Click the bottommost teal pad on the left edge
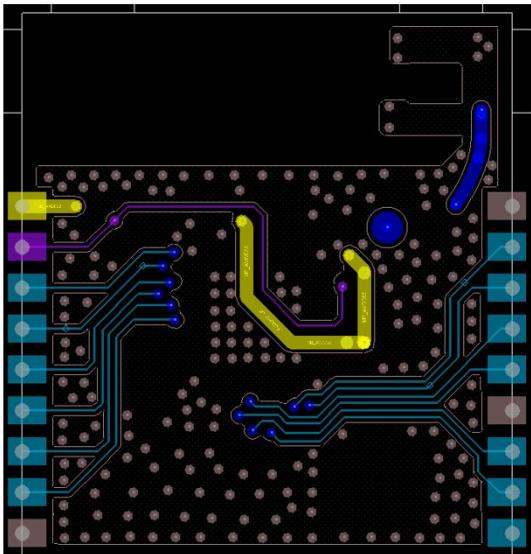The height and width of the screenshot is (554, 531). point(27,492)
